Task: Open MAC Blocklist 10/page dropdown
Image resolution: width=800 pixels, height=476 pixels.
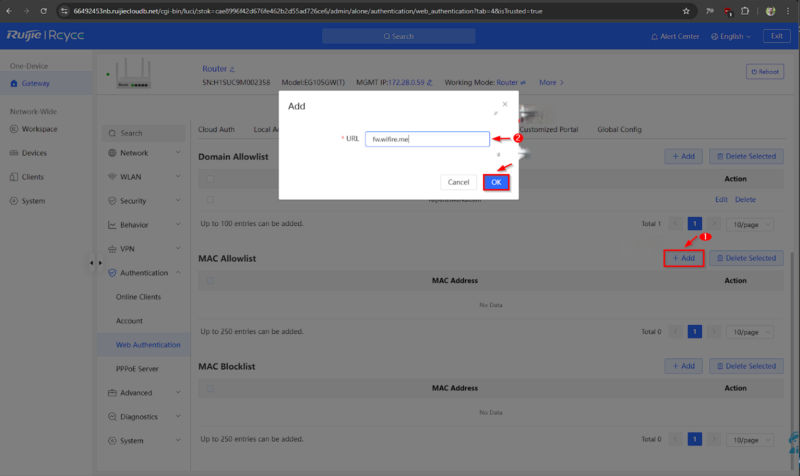Action: tap(750, 440)
